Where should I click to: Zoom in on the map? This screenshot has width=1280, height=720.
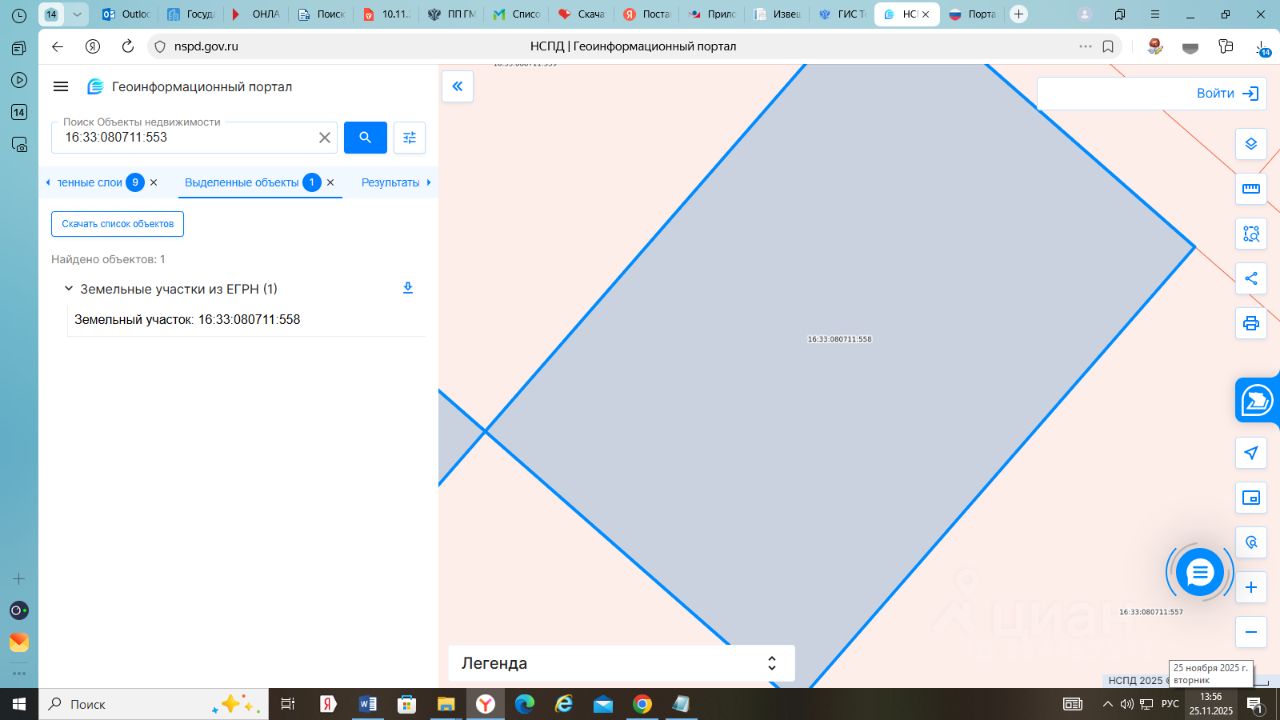(x=1251, y=588)
